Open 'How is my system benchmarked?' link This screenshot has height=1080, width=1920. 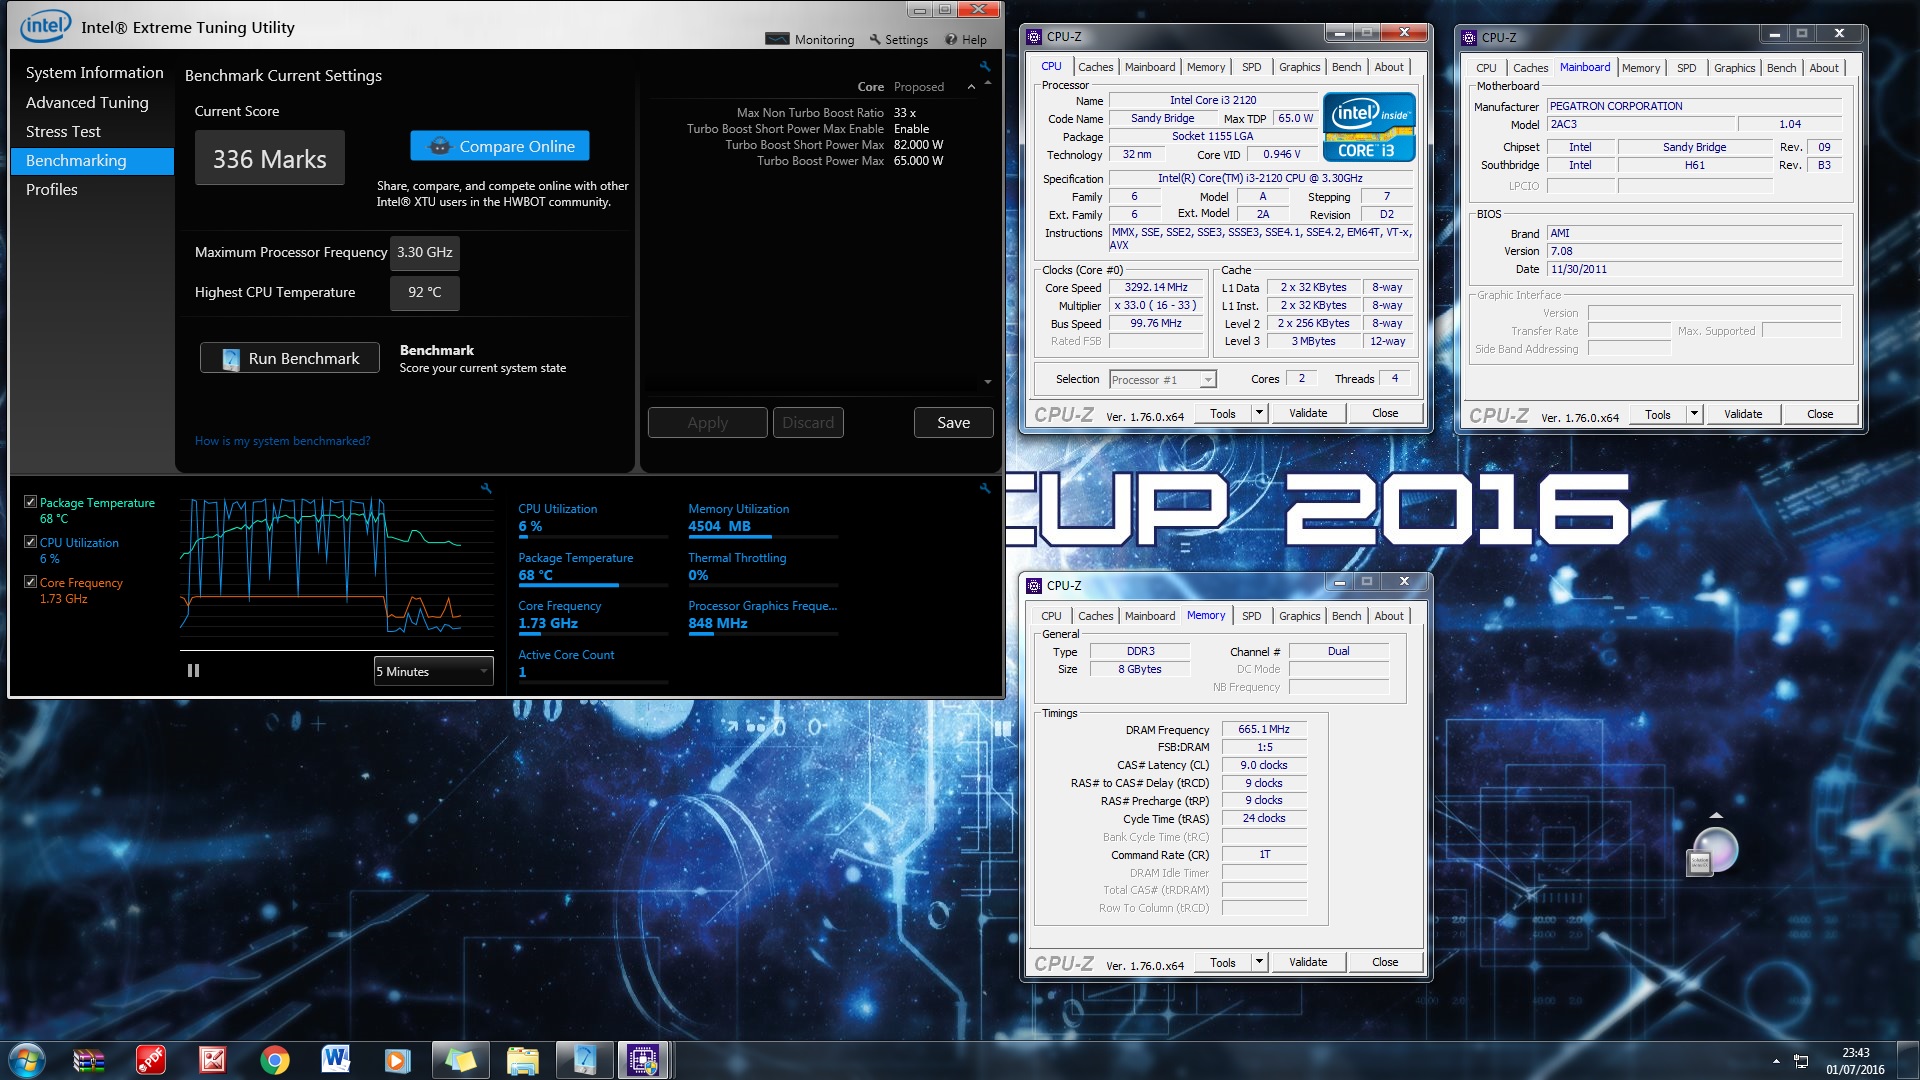pos(282,441)
